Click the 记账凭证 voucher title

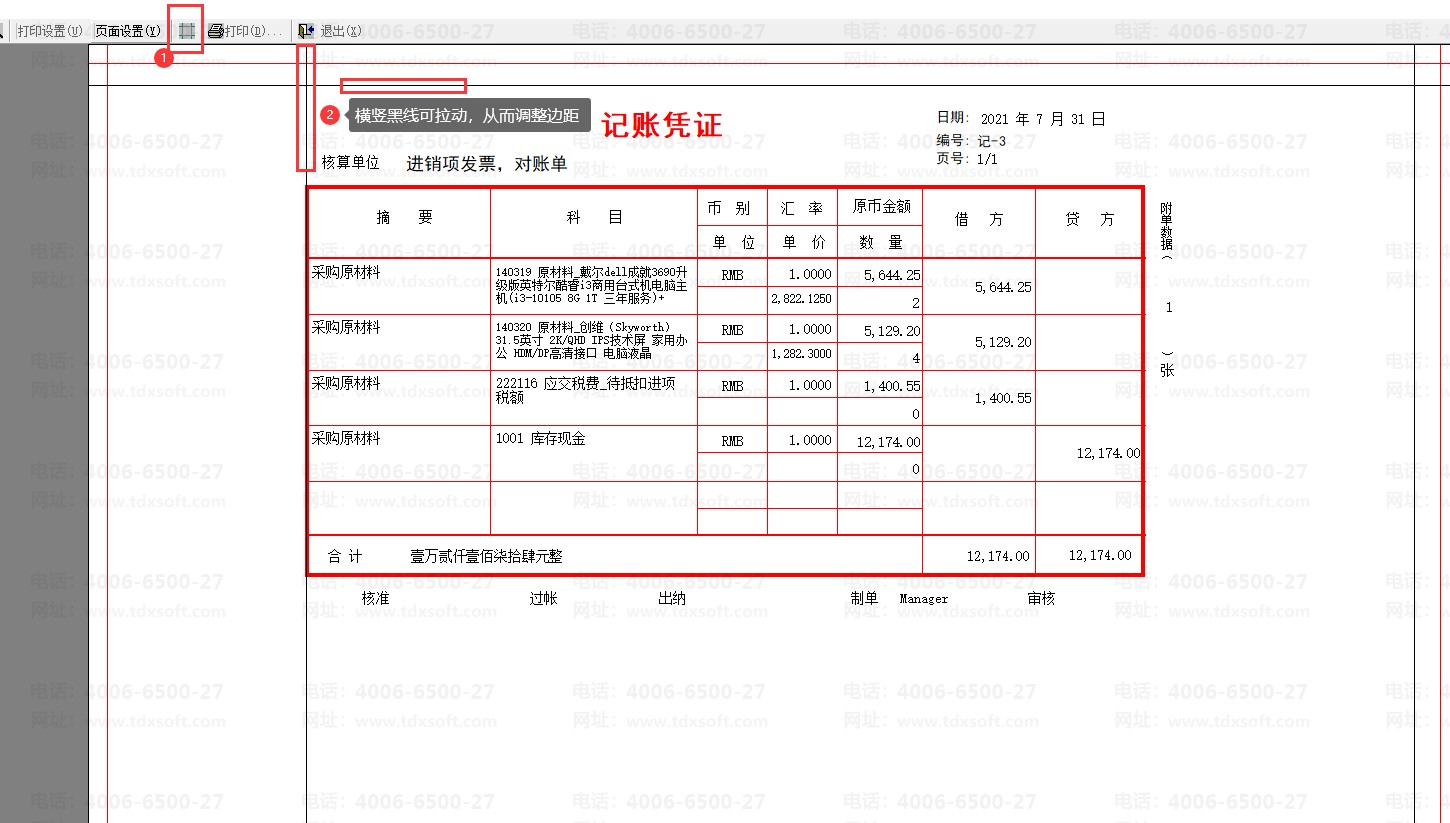[661, 124]
